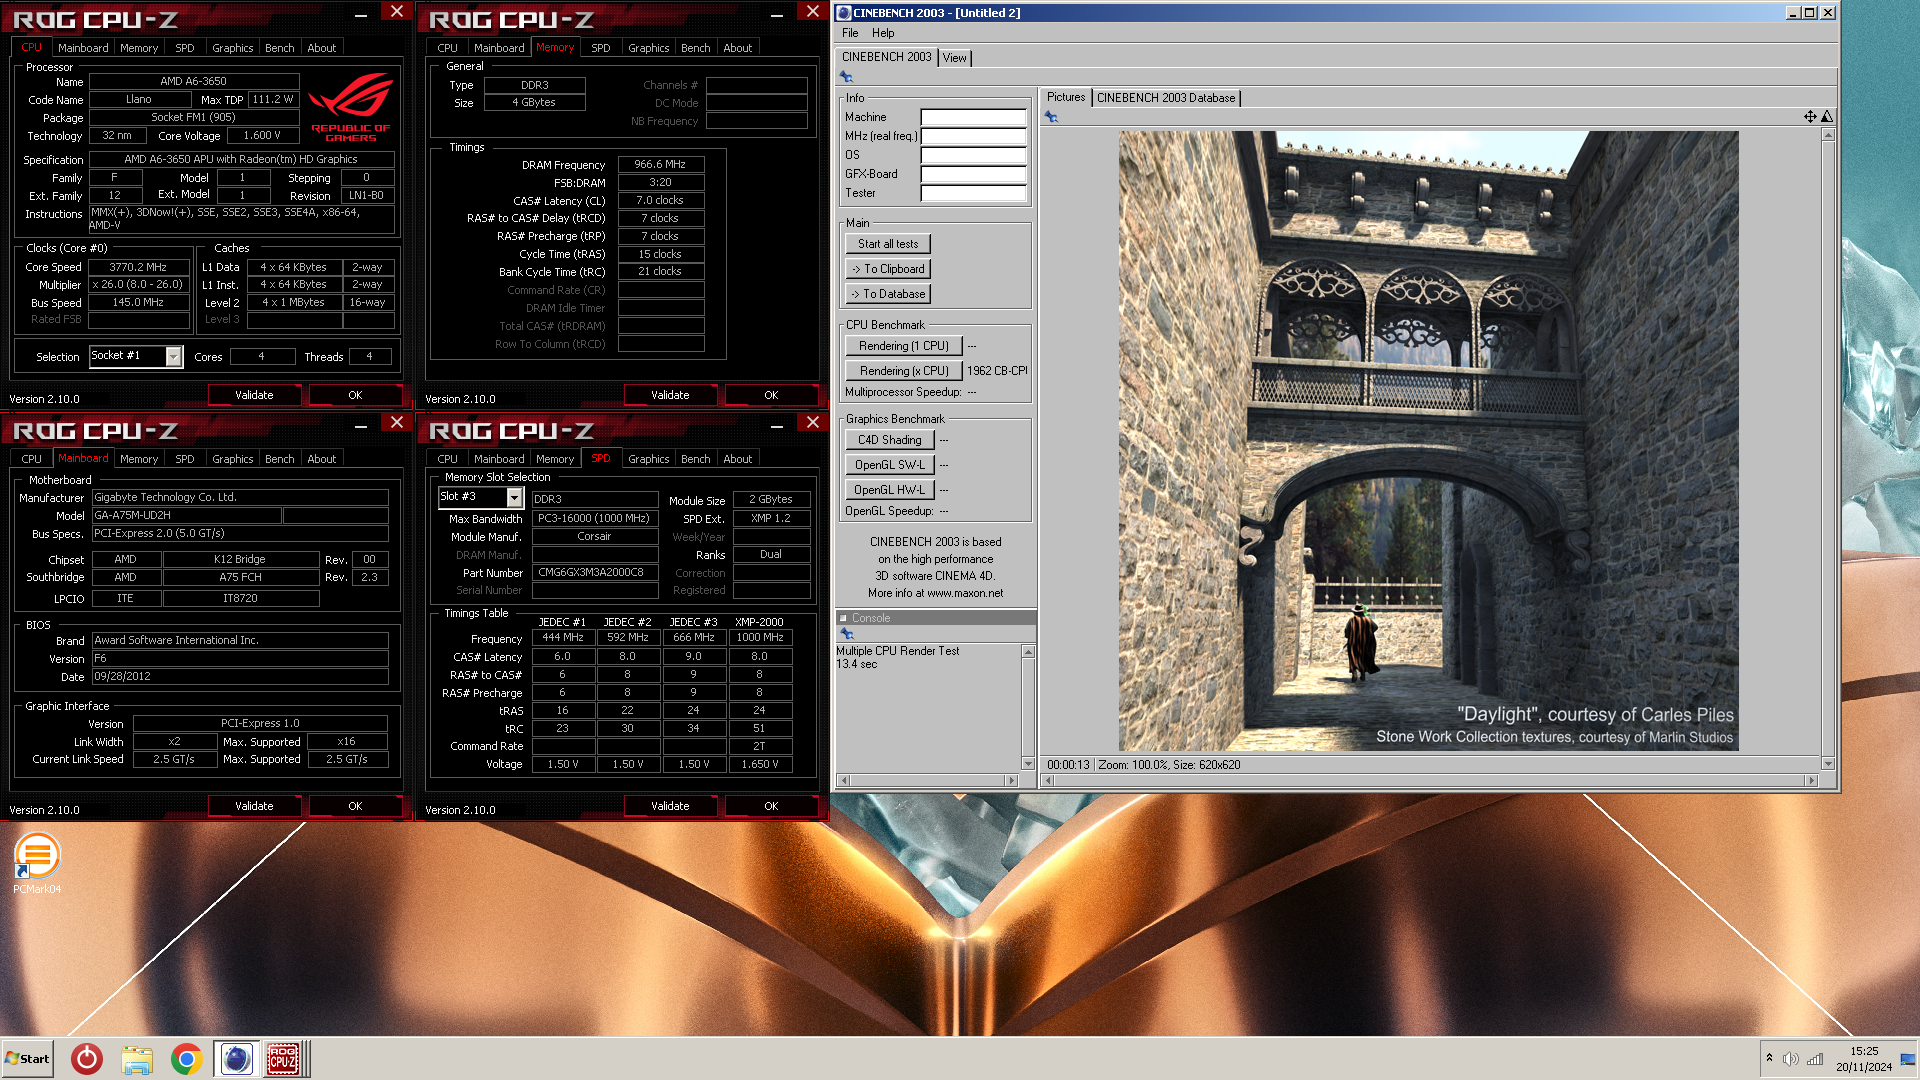Click into the Tester input field
Screen dimensions: 1920x1080
click(973, 193)
